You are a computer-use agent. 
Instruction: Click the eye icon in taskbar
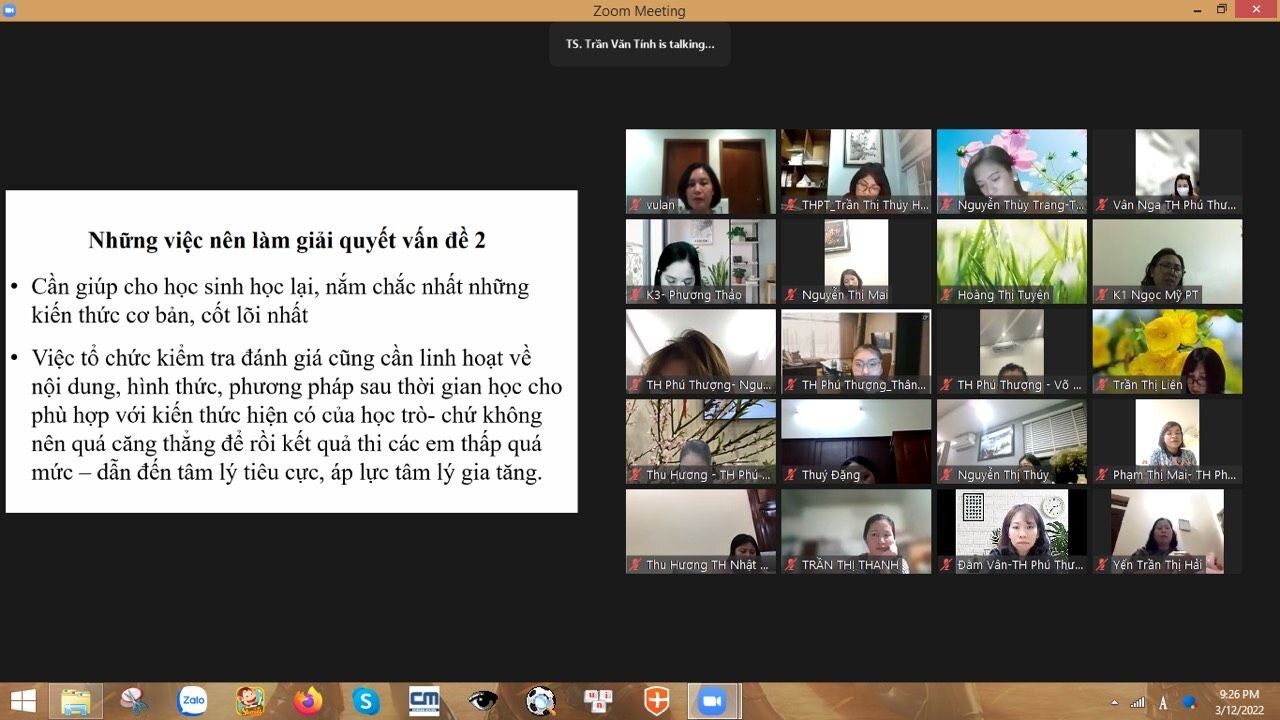[482, 701]
